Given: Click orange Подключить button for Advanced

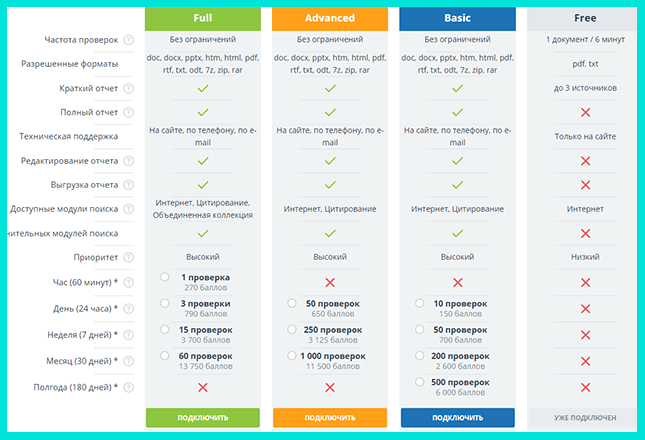Looking at the screenshot, I should click(330, 417).
